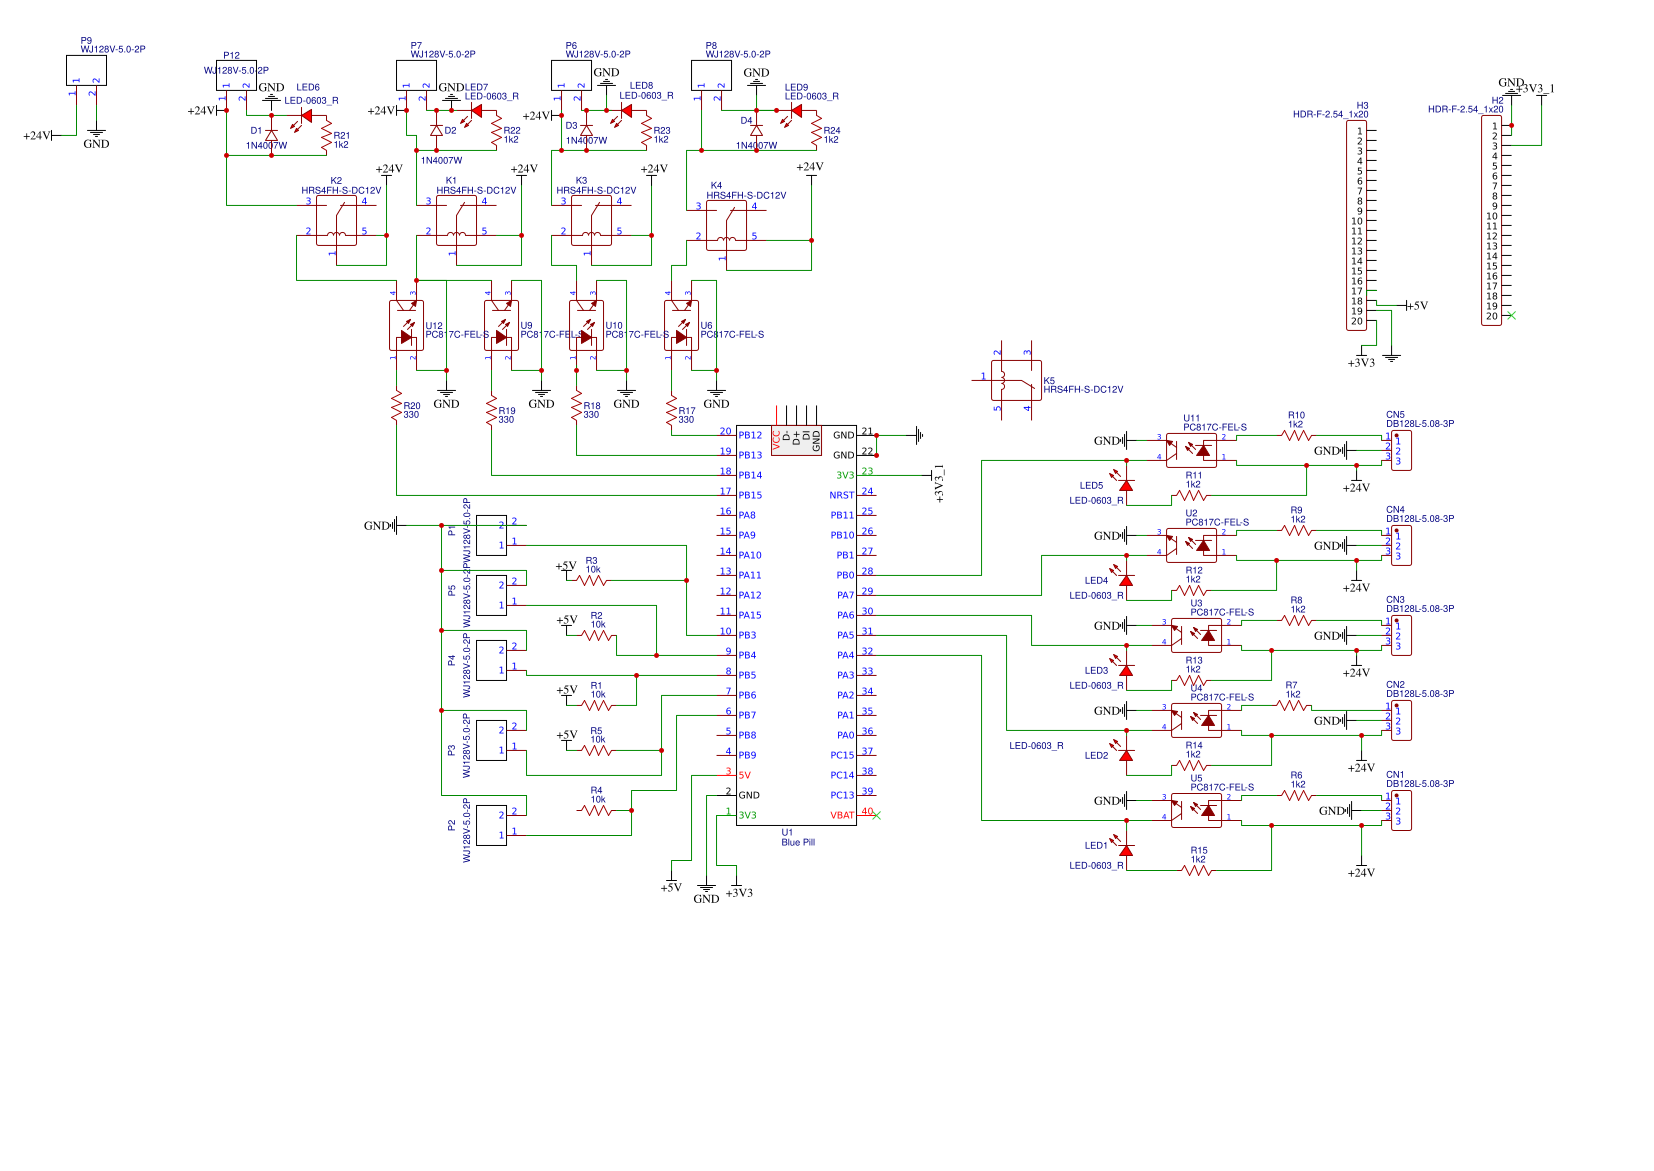Pick the U3 optocoupler symbol
The width and height of the screenshot is (1654, 1171).
1197,634
